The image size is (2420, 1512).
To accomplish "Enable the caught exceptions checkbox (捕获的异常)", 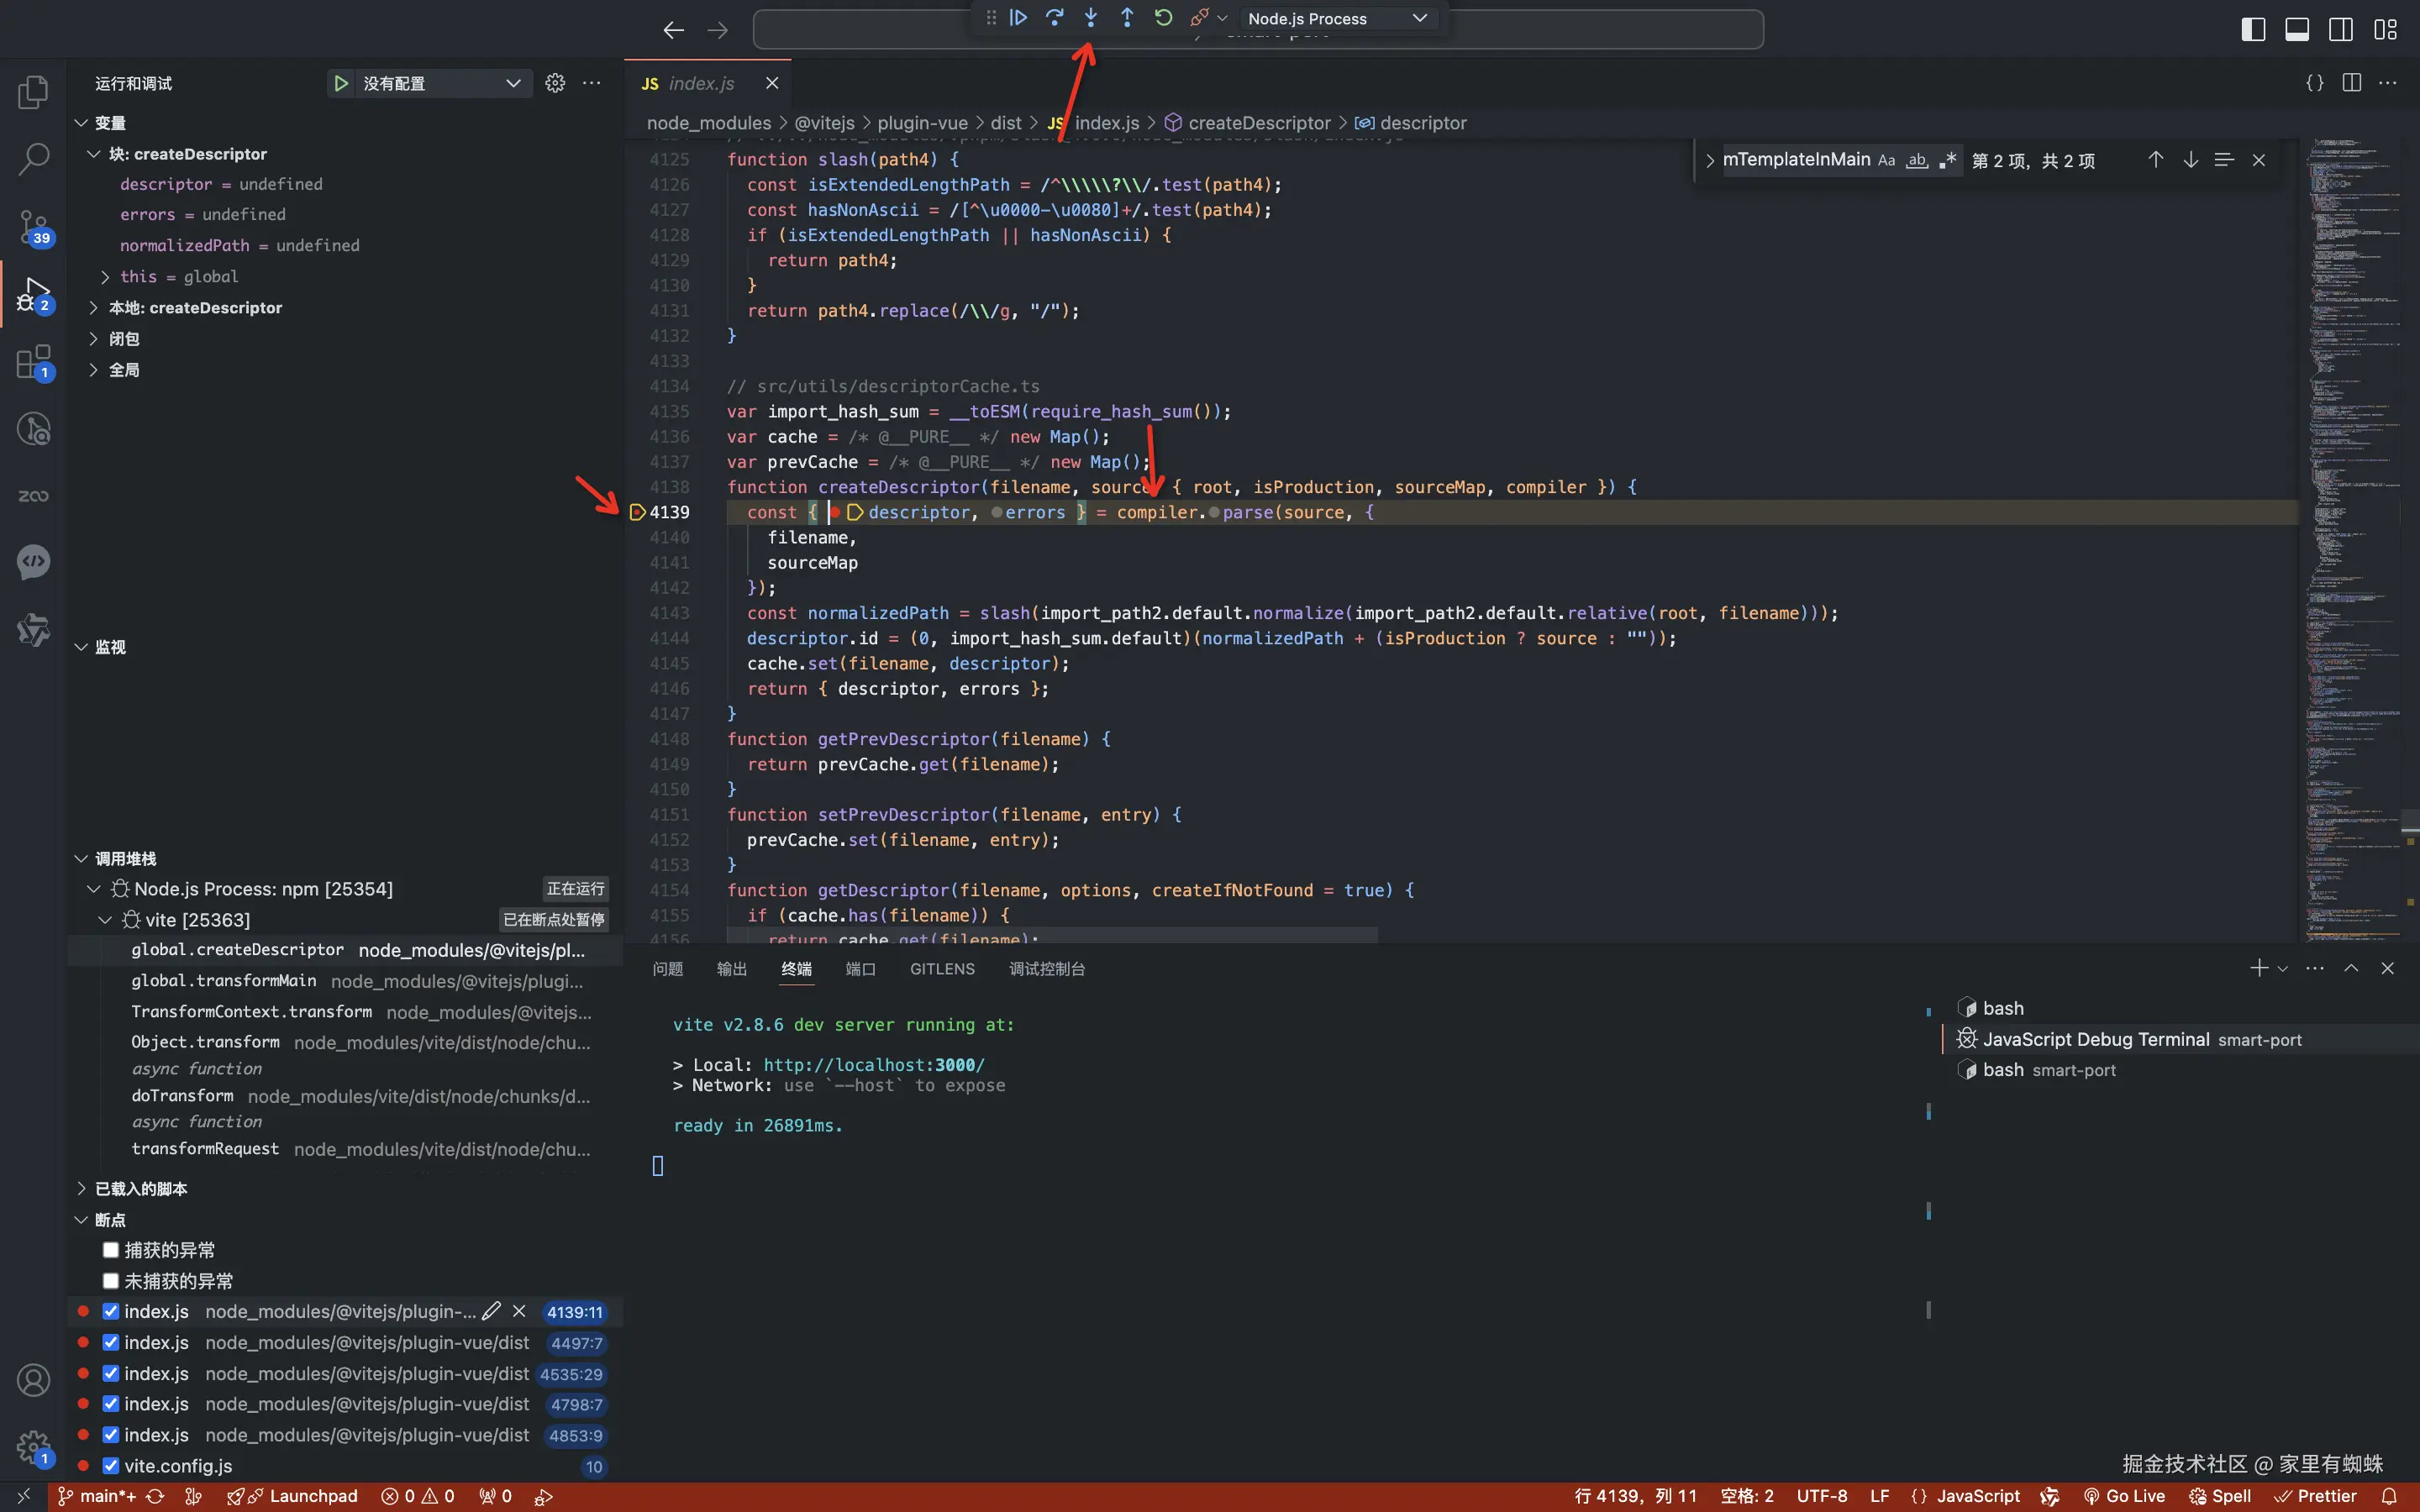I will [x=111, y=1250].
